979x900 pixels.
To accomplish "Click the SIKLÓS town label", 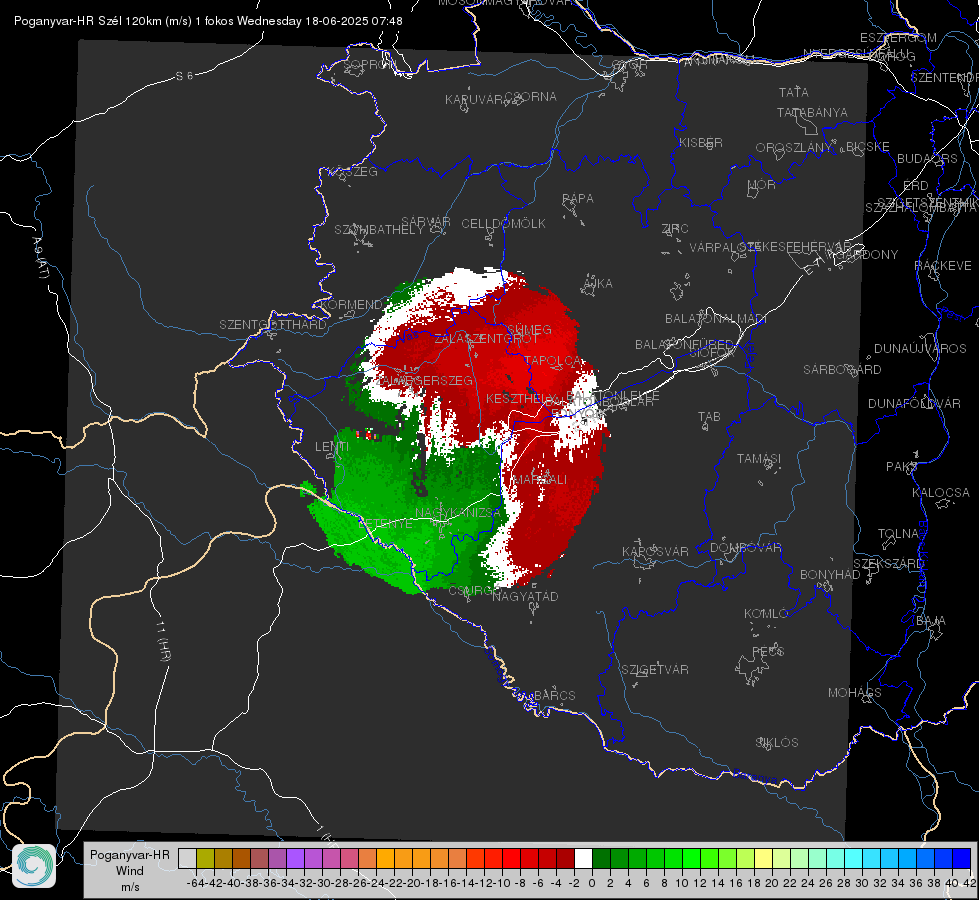I will point(777,743).
